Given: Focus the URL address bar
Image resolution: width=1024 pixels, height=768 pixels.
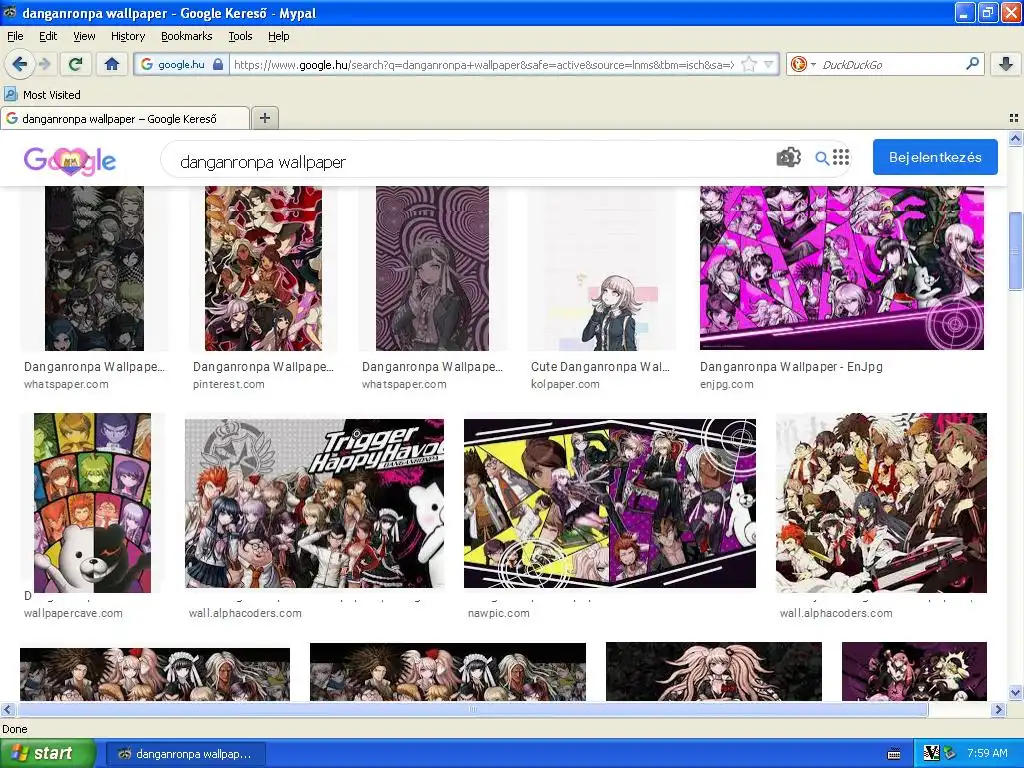Looking at the screenshot, I should click(x=483, y=64).
